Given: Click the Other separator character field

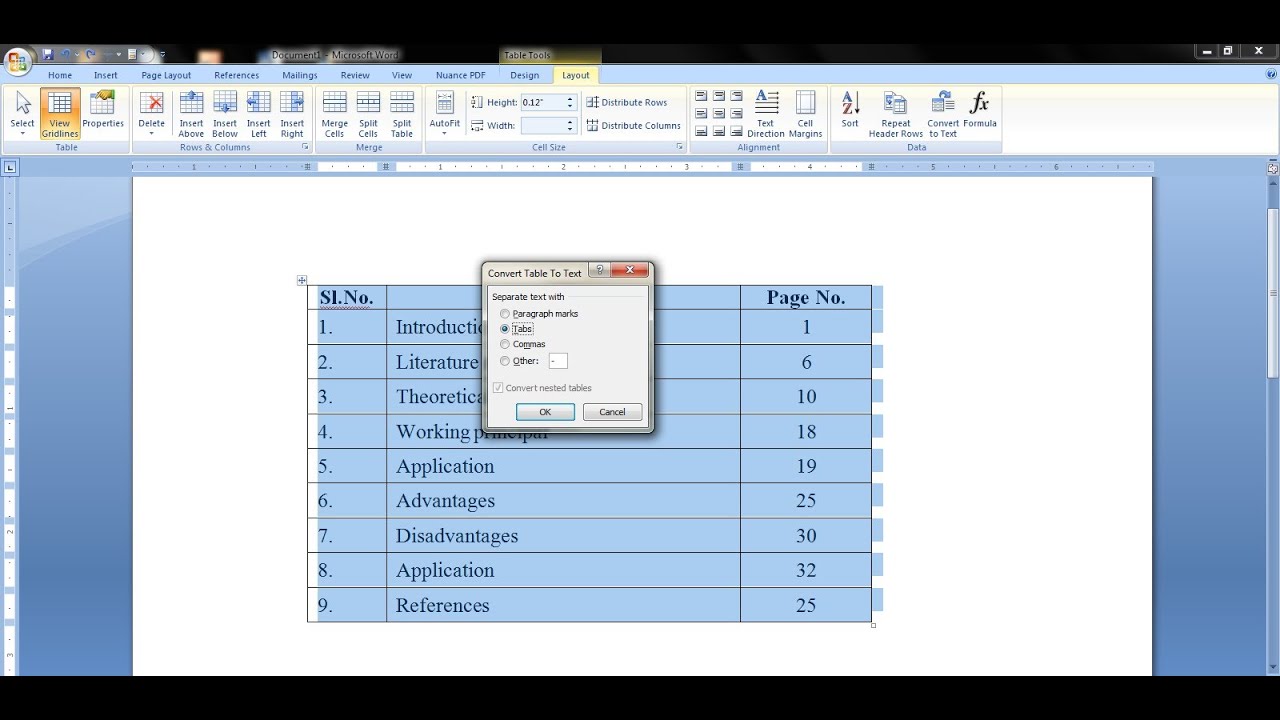Looking at the screenshot, I should 558,361.
